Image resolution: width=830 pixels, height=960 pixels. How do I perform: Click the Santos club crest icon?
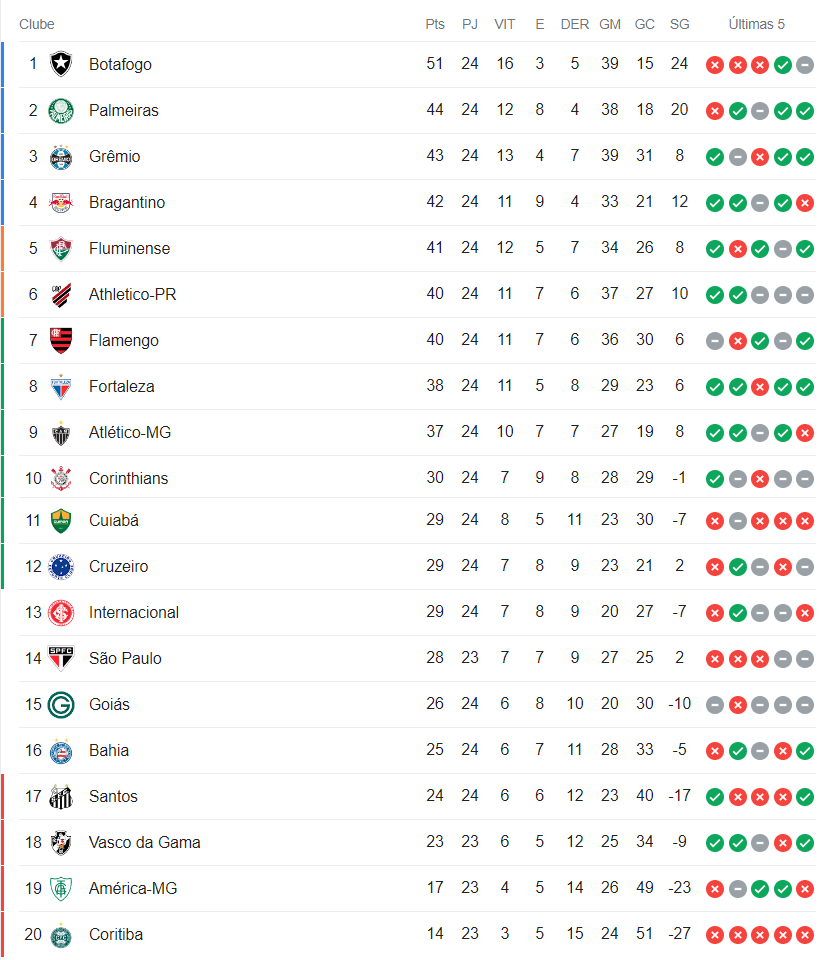coord(61,796)
